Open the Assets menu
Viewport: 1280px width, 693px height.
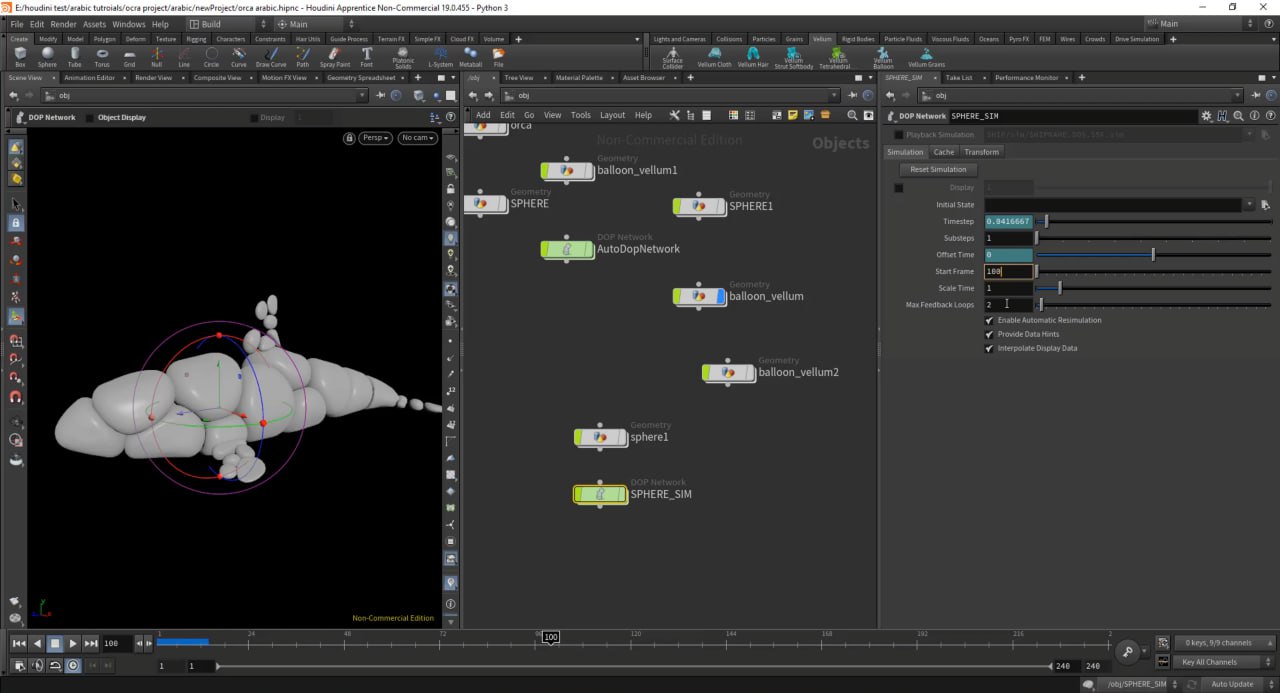pyautogui.click(x=94, y=24)
